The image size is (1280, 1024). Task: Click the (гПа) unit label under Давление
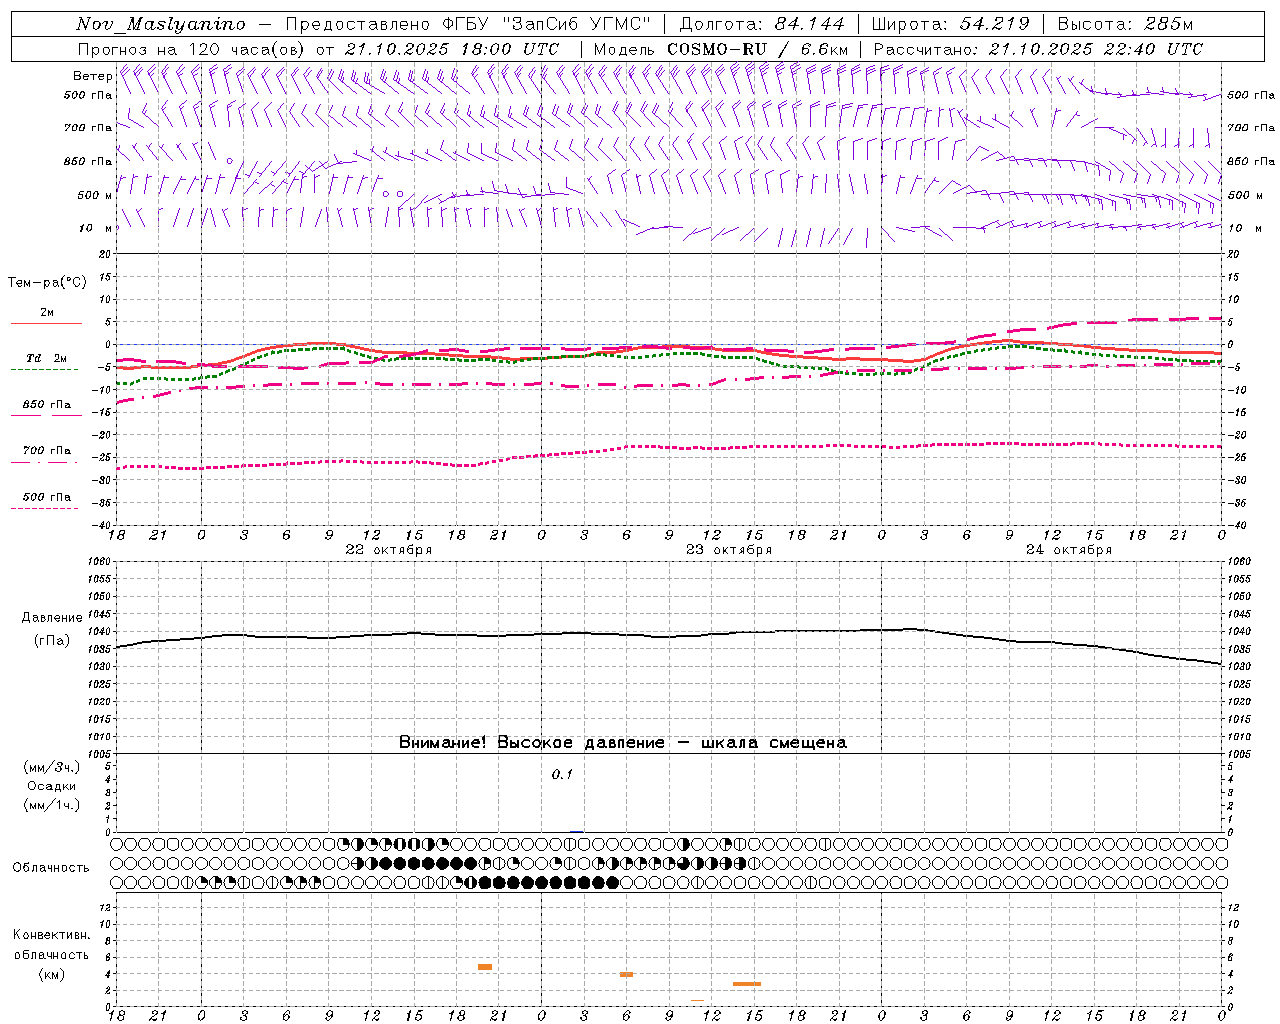pos(52,640)
